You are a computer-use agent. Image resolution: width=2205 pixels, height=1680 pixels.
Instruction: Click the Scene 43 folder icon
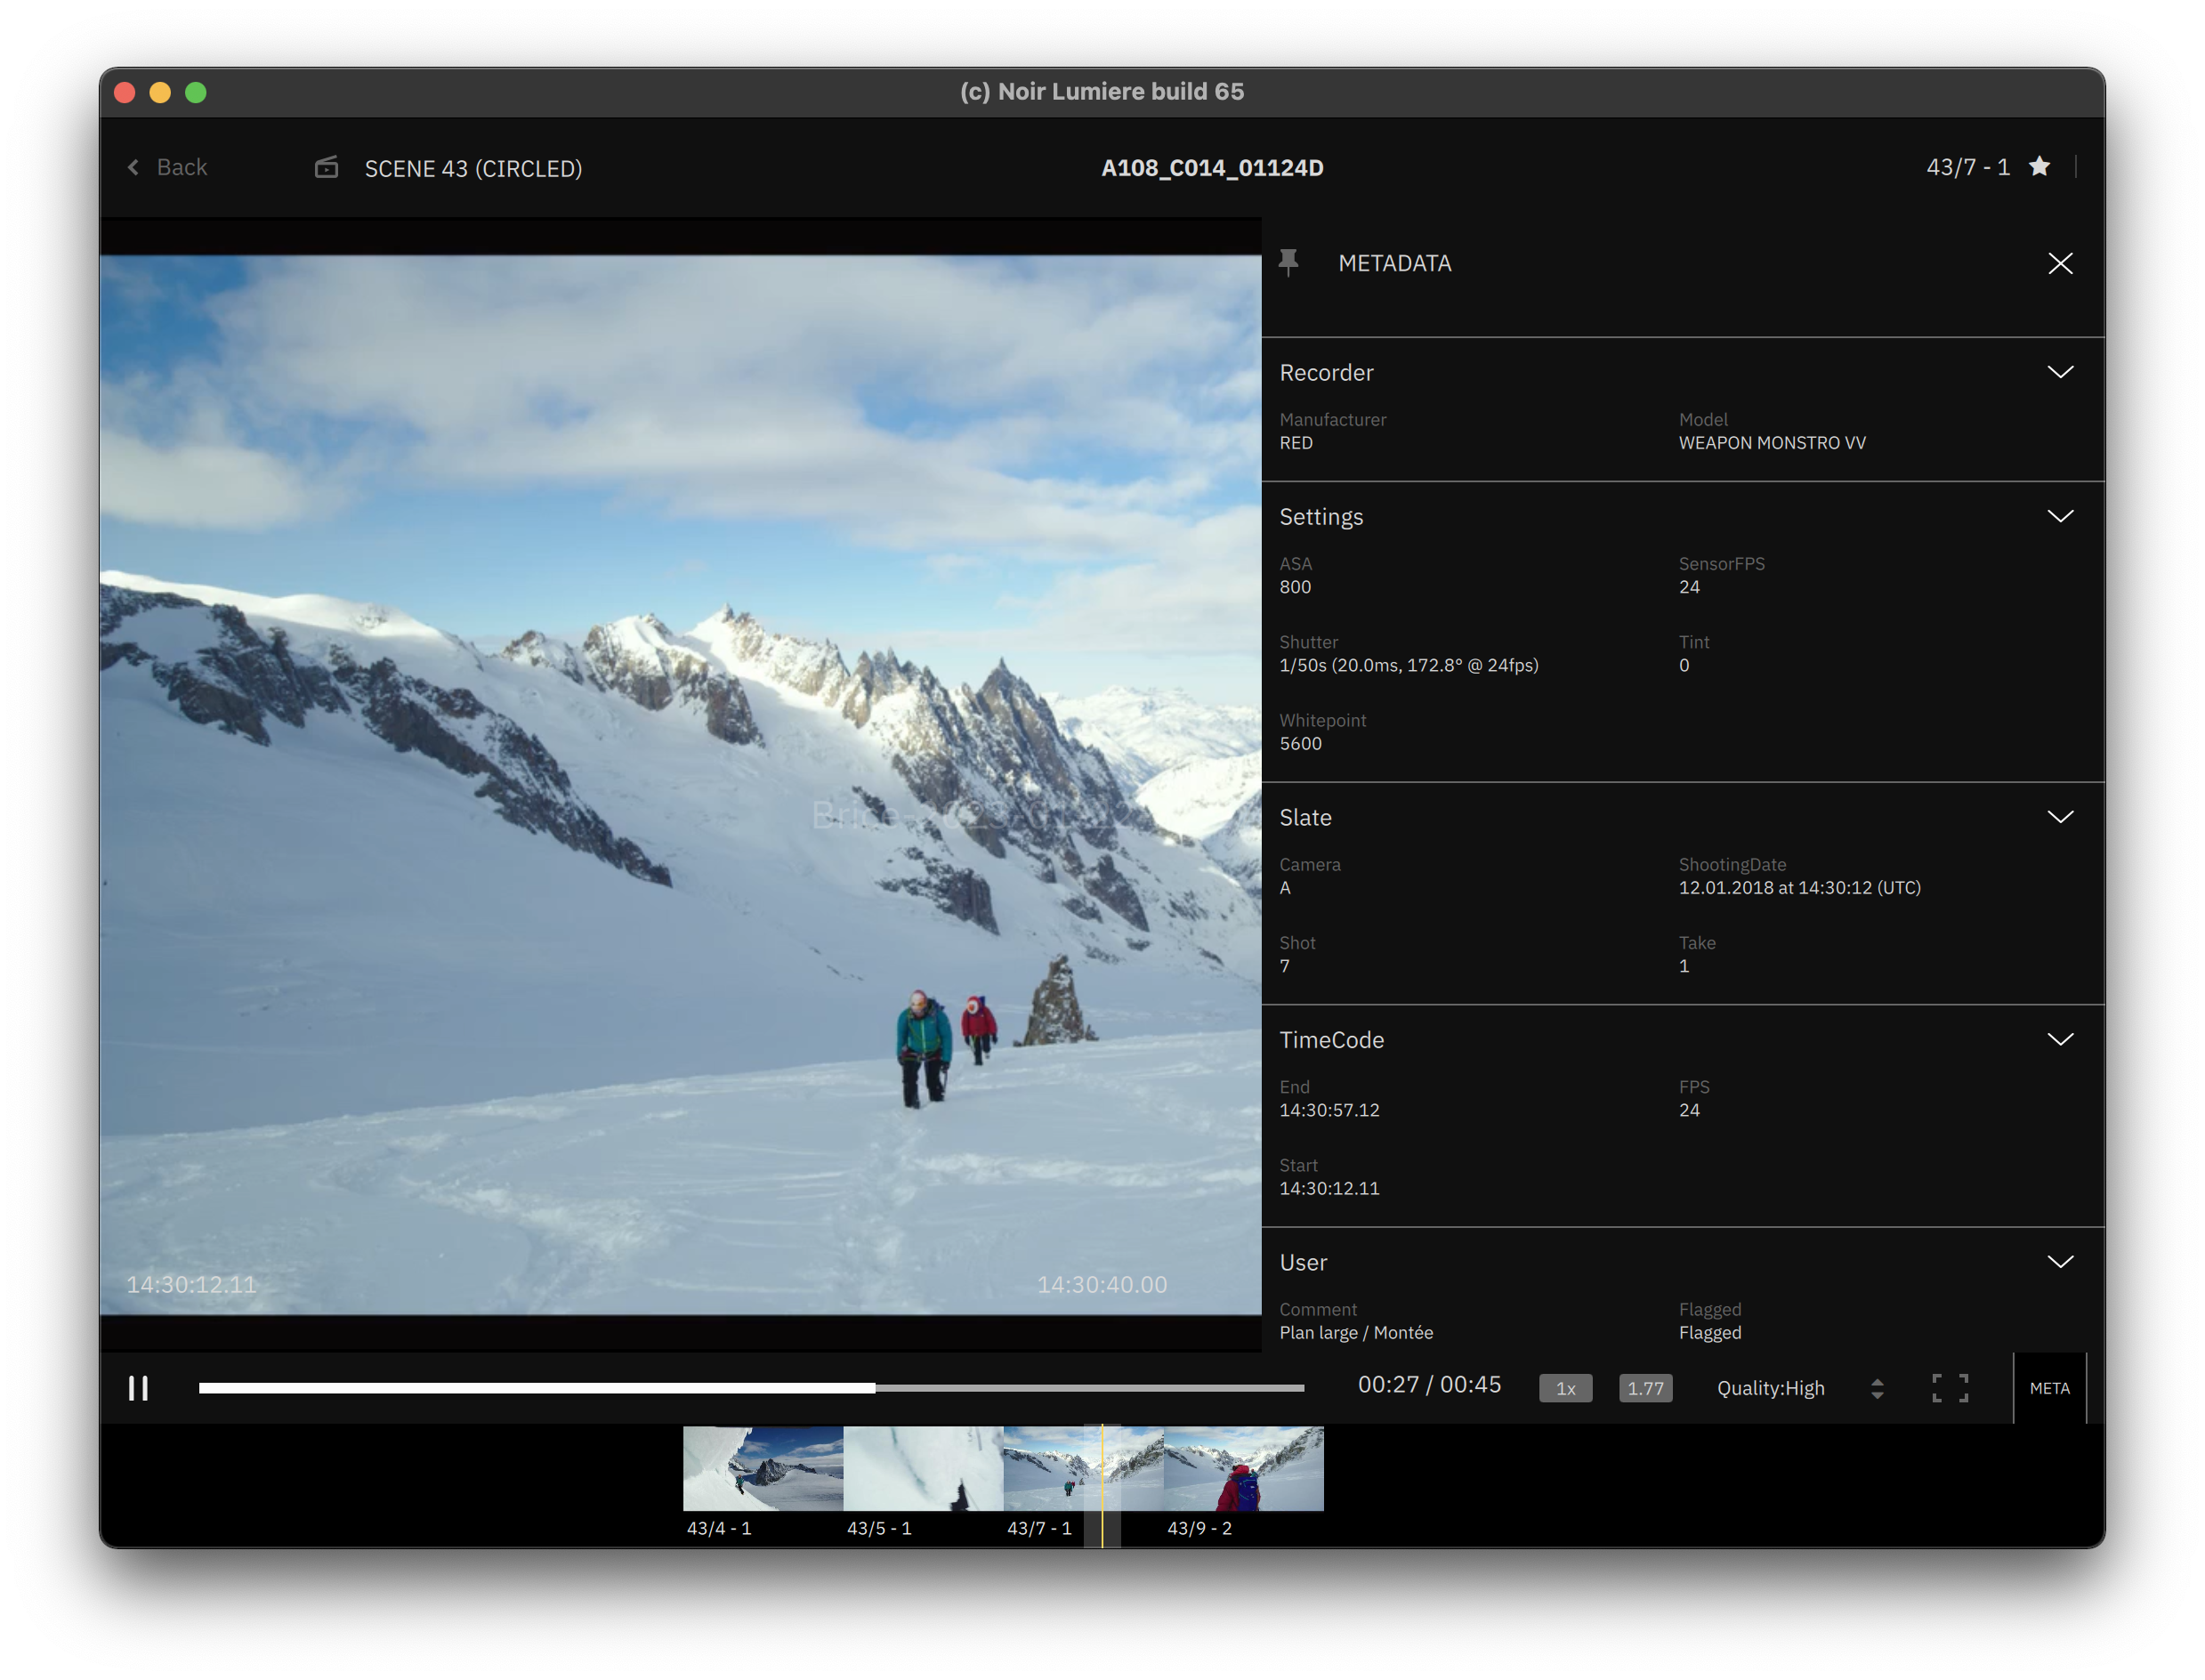pos(327,168)
